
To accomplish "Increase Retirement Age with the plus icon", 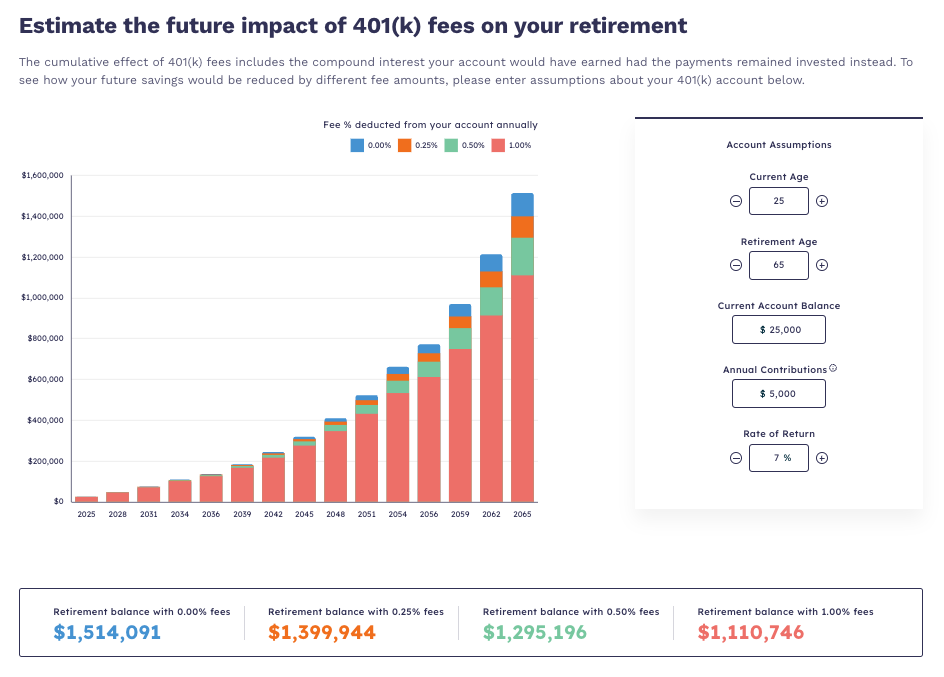I will (x=821, y=265).
